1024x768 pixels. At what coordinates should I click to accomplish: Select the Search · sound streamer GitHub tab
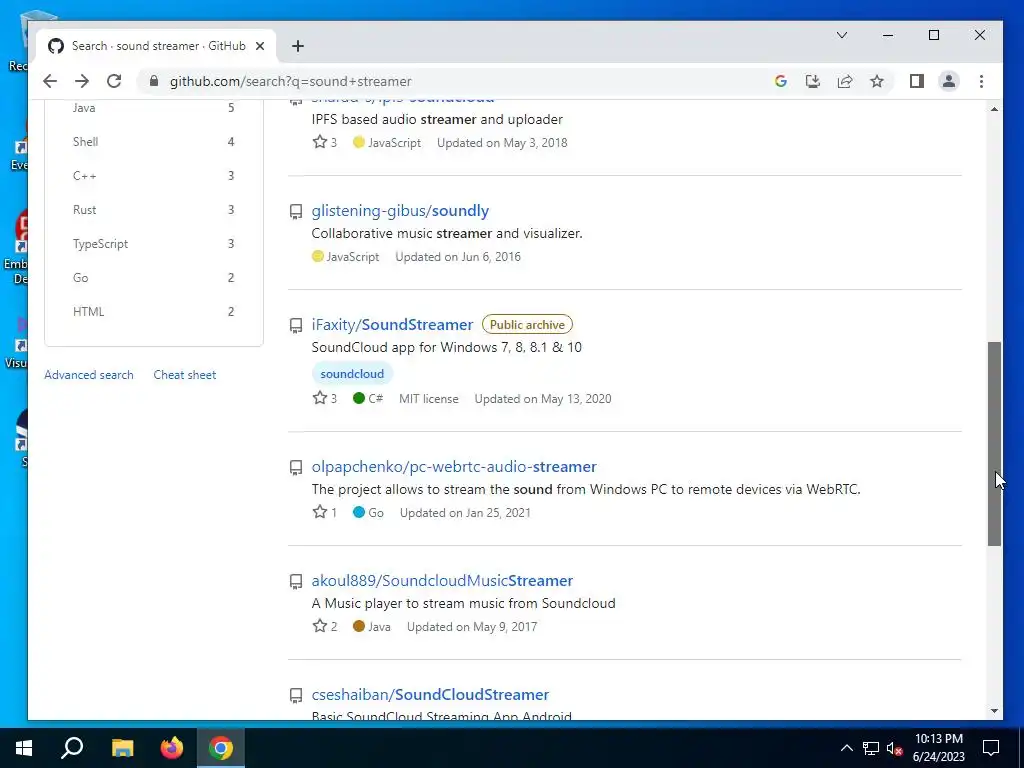click(x=157, y=46)
